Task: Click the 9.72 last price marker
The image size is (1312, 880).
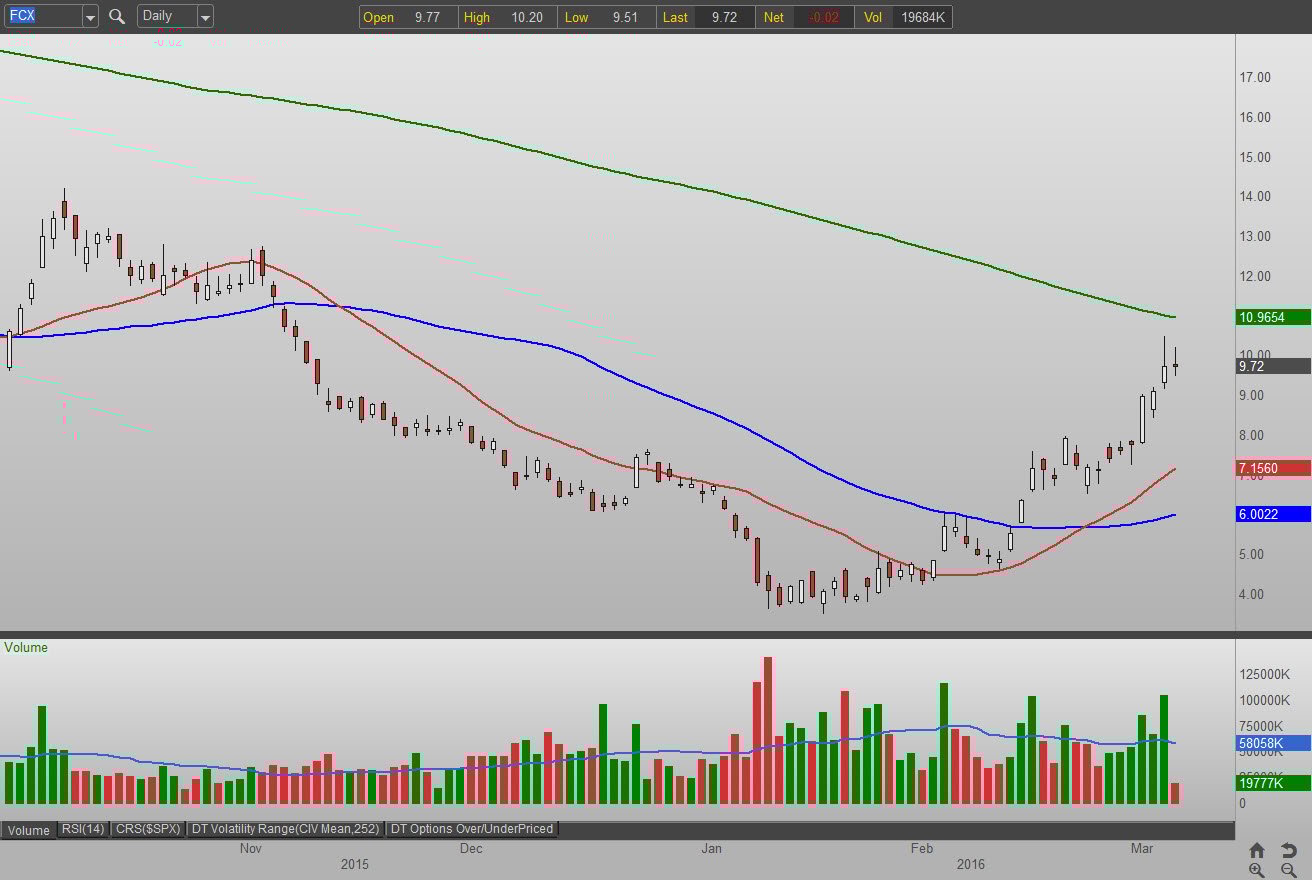Action: [1273, 366]
